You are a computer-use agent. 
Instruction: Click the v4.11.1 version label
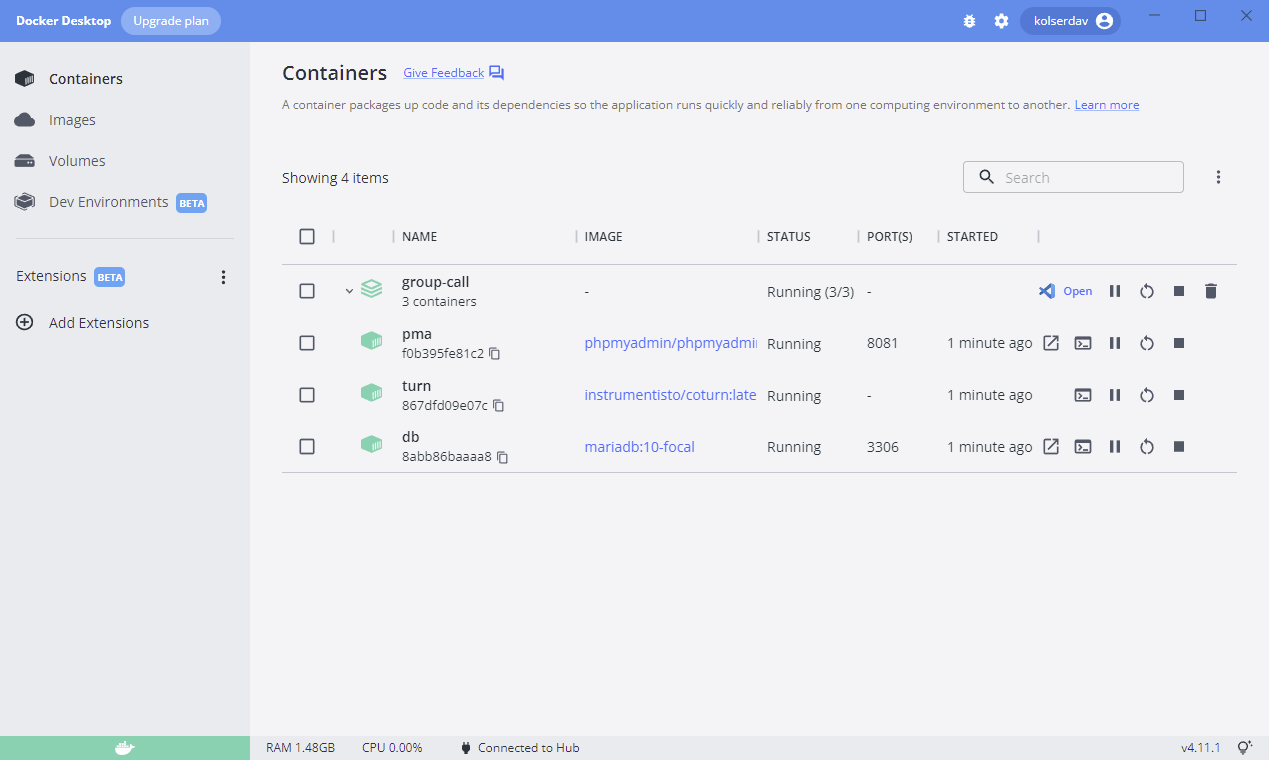pos(1201,748)
